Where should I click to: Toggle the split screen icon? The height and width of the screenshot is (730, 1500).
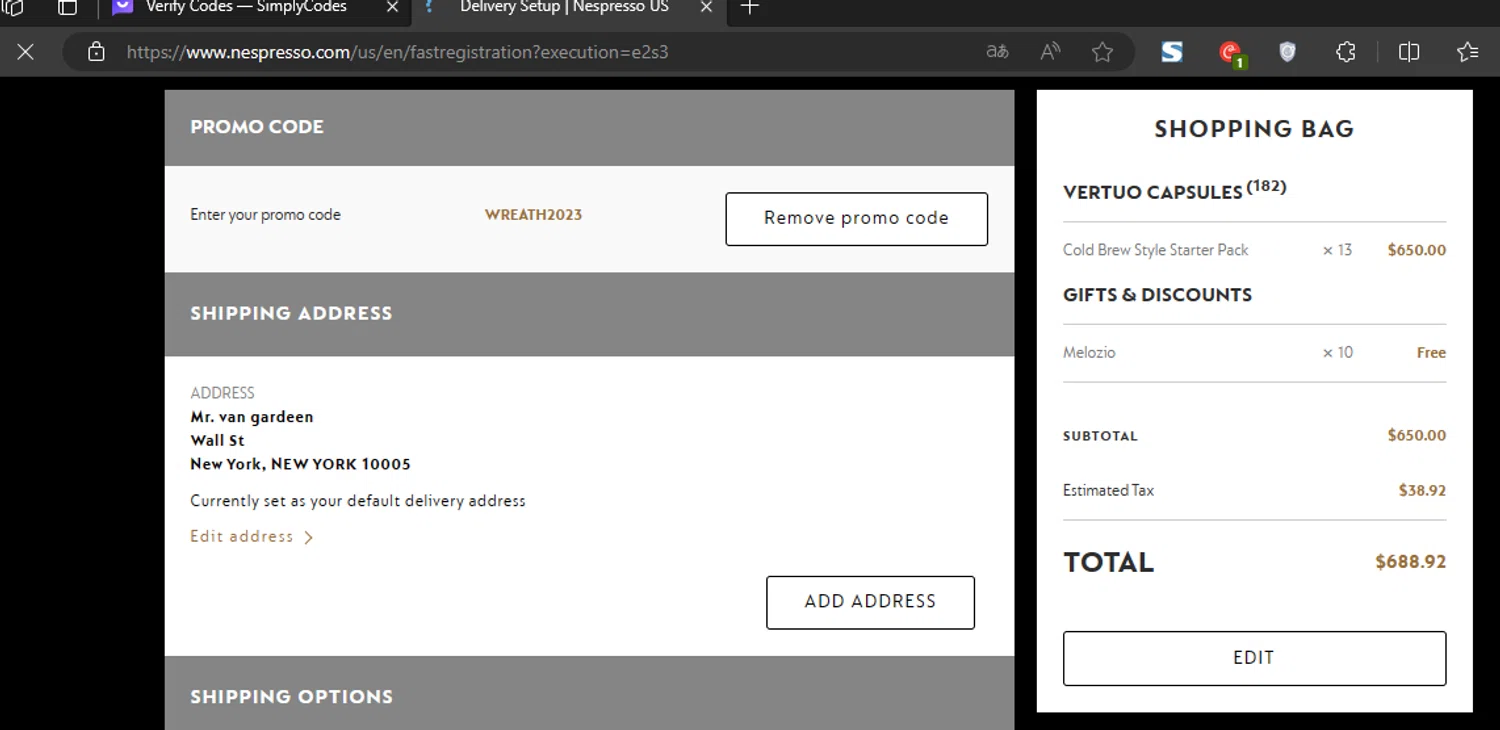(x=1409, y=52)
